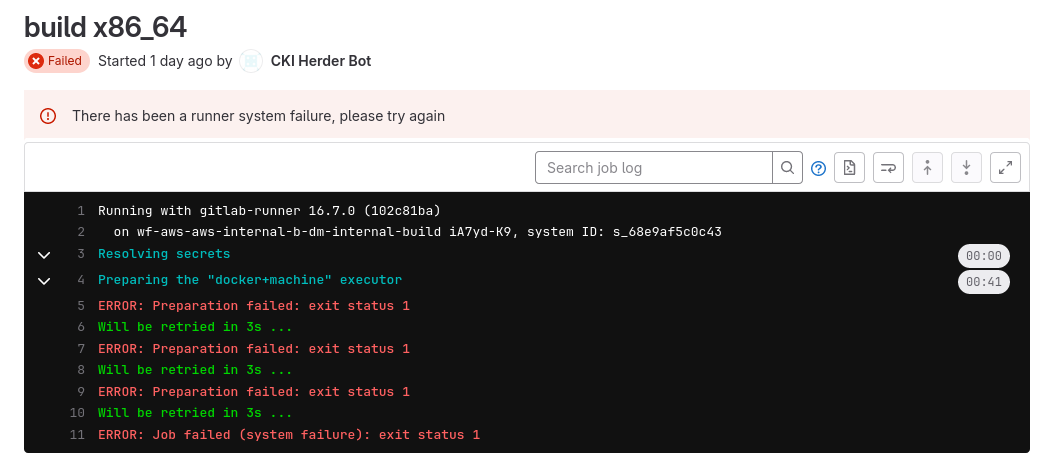Open the job log search help
Viewport: 1054px width, 453px height.
coord(818,168)
